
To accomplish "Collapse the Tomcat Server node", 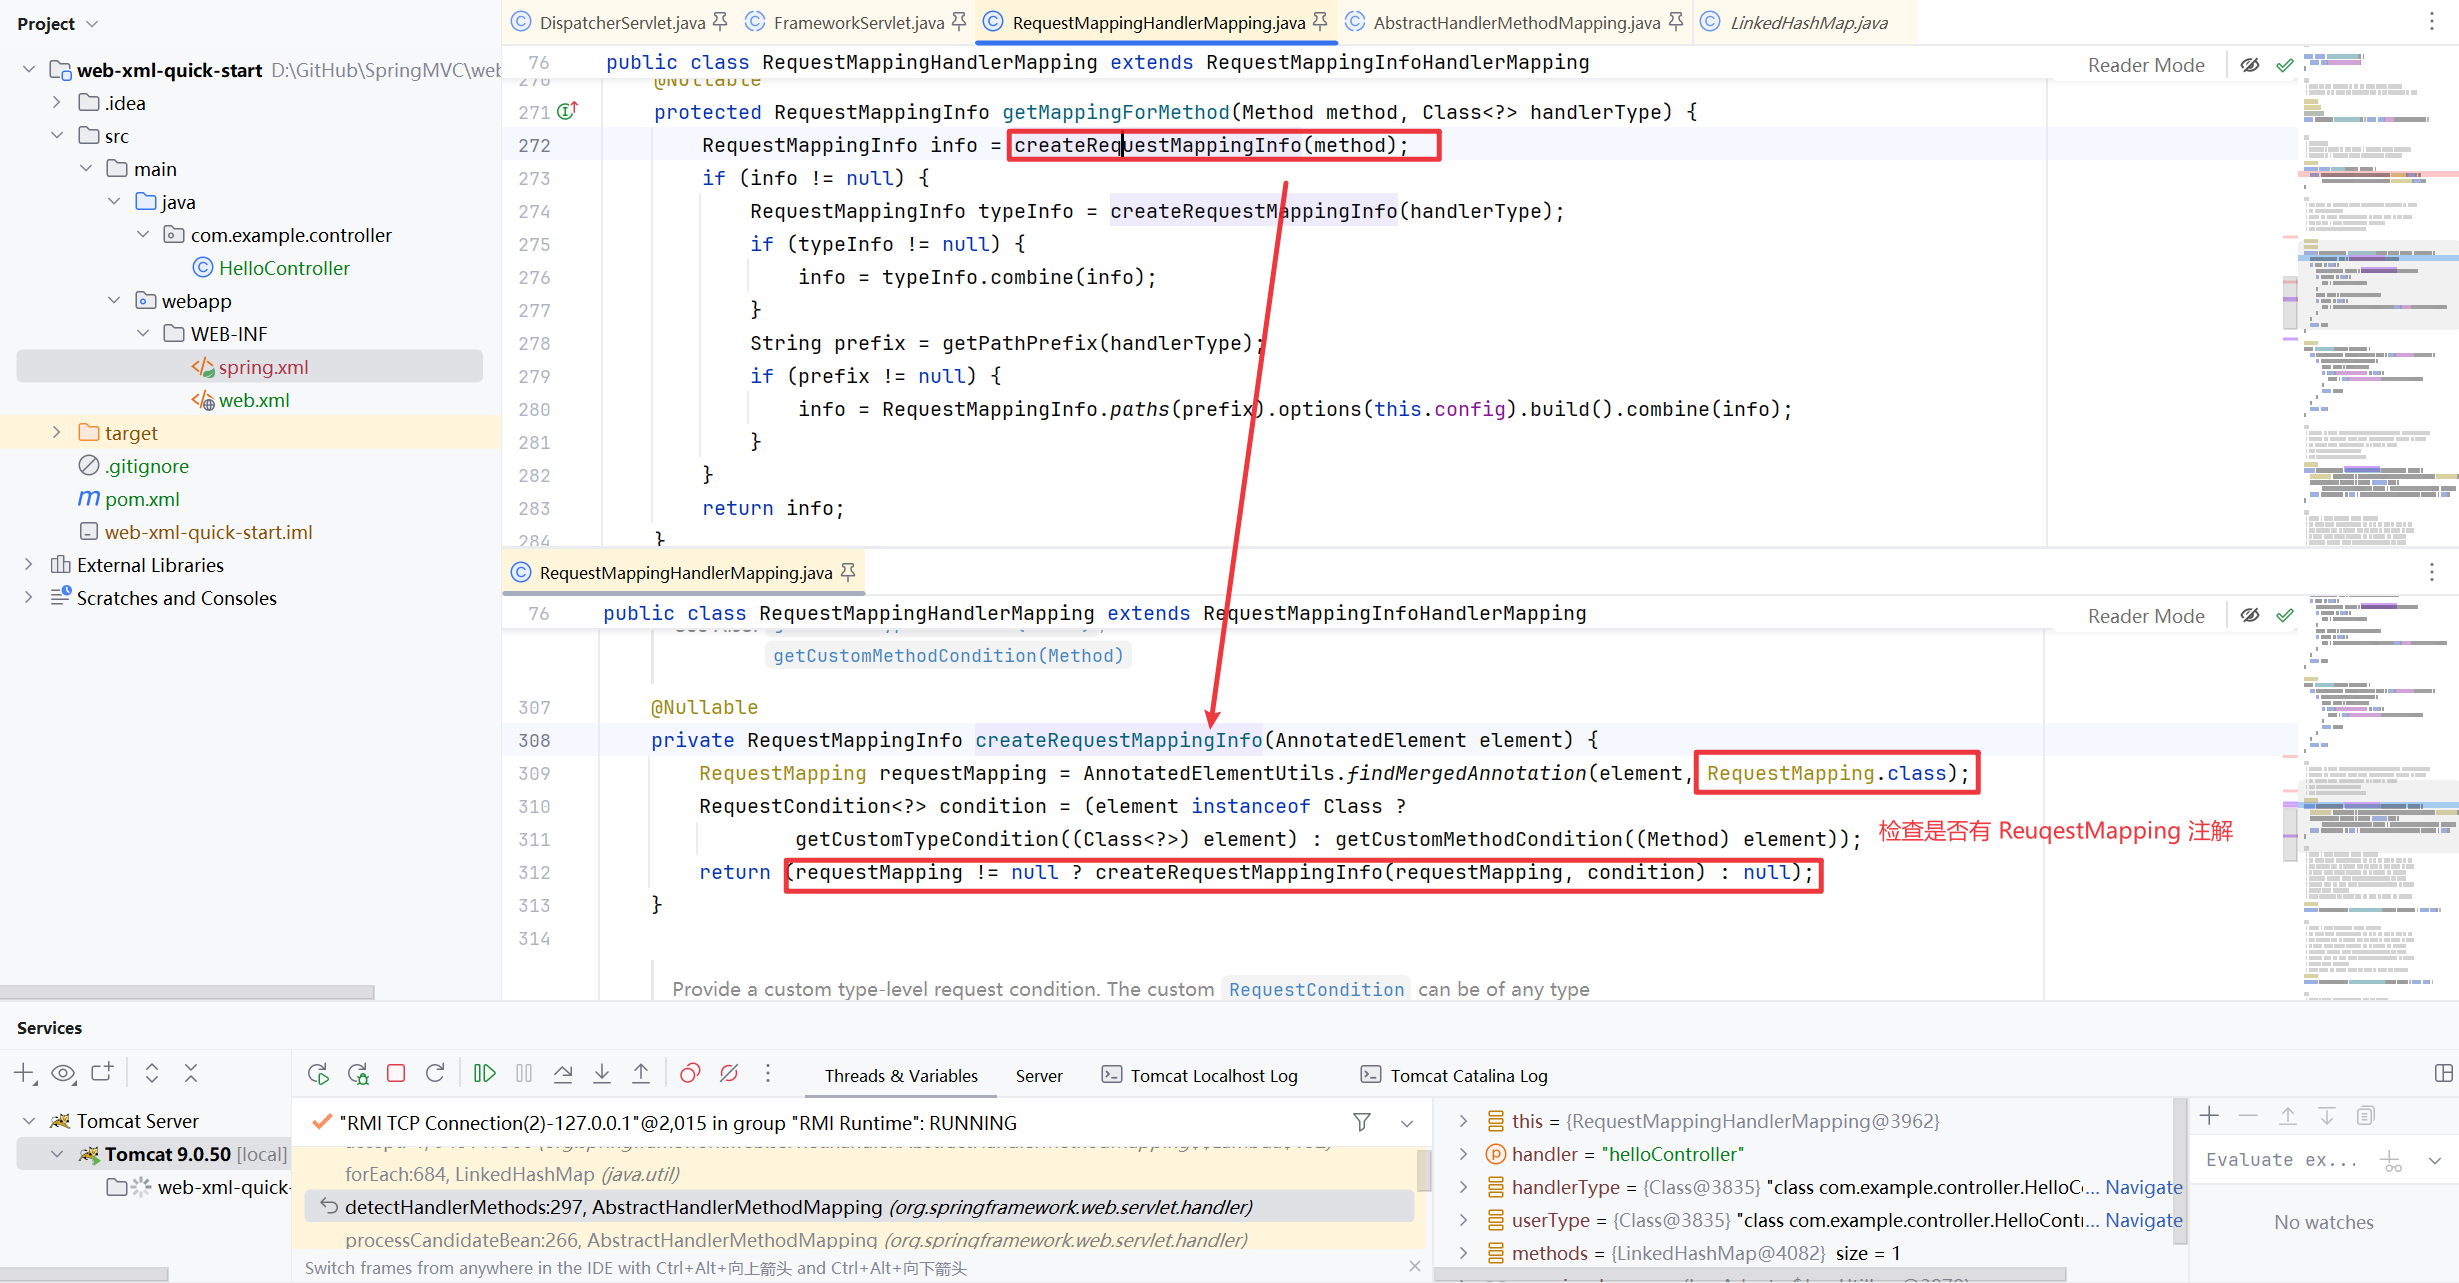I will click(x=29, y=1120).
